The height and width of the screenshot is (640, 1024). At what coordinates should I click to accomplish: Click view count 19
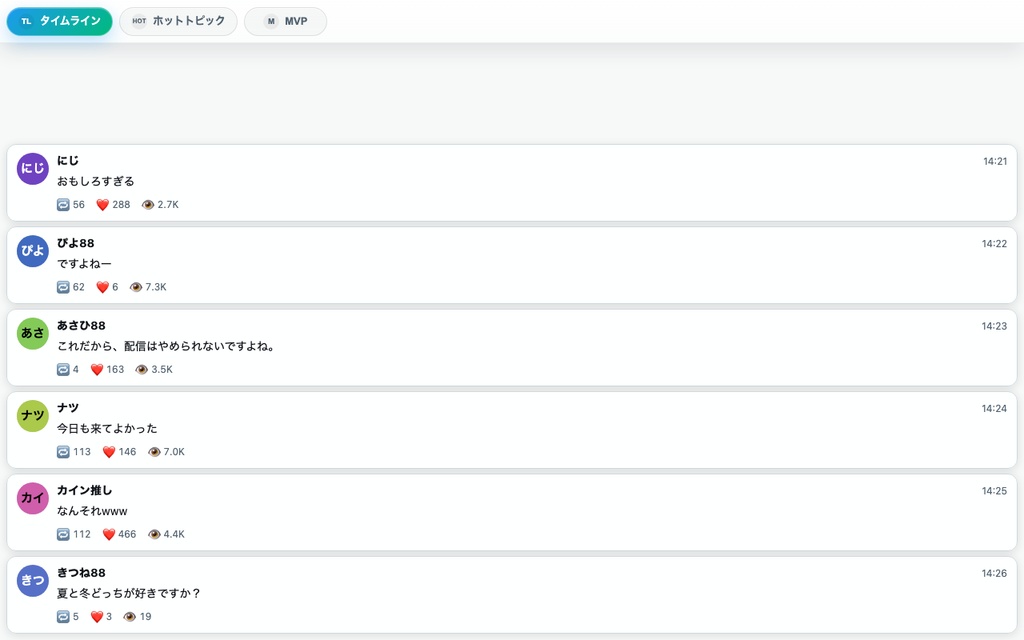146,616
